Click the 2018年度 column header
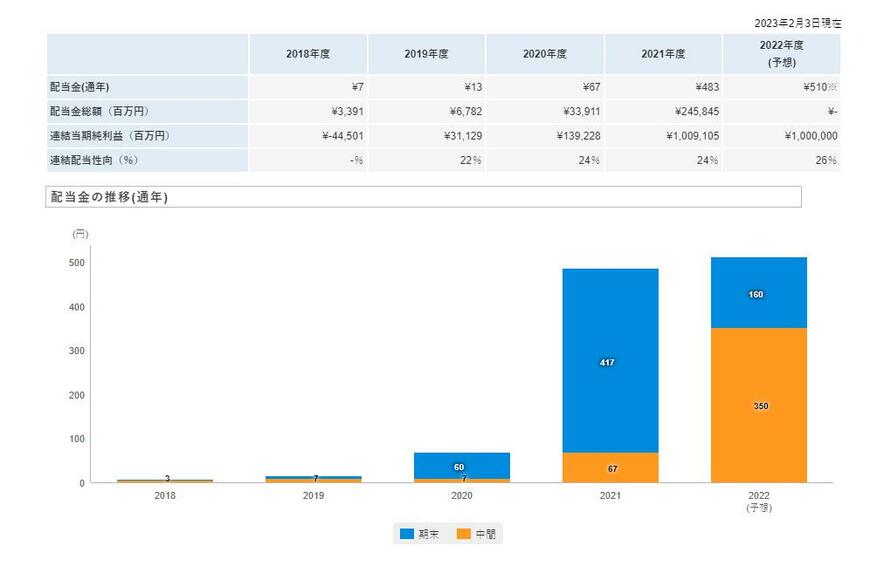The width and height of the screenshot is (870, 580). click(x=308, y=54)
